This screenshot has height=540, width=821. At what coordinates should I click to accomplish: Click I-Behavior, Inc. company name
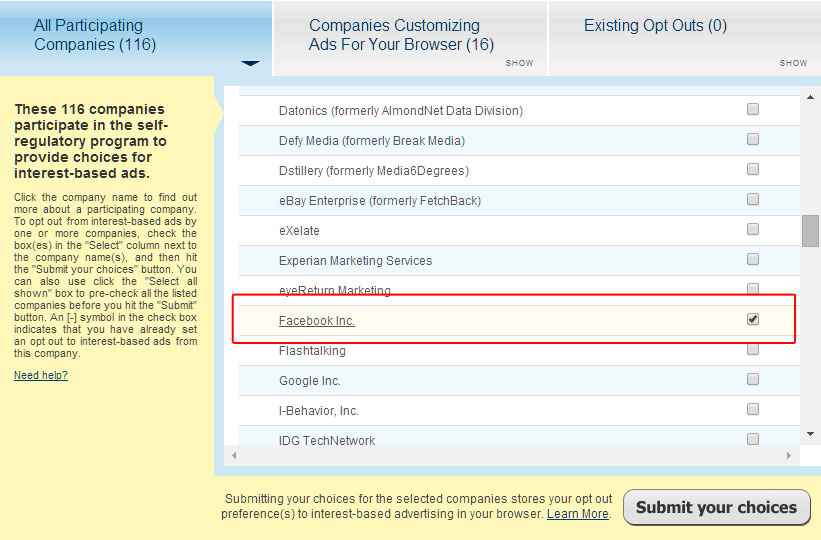(318, 411)
